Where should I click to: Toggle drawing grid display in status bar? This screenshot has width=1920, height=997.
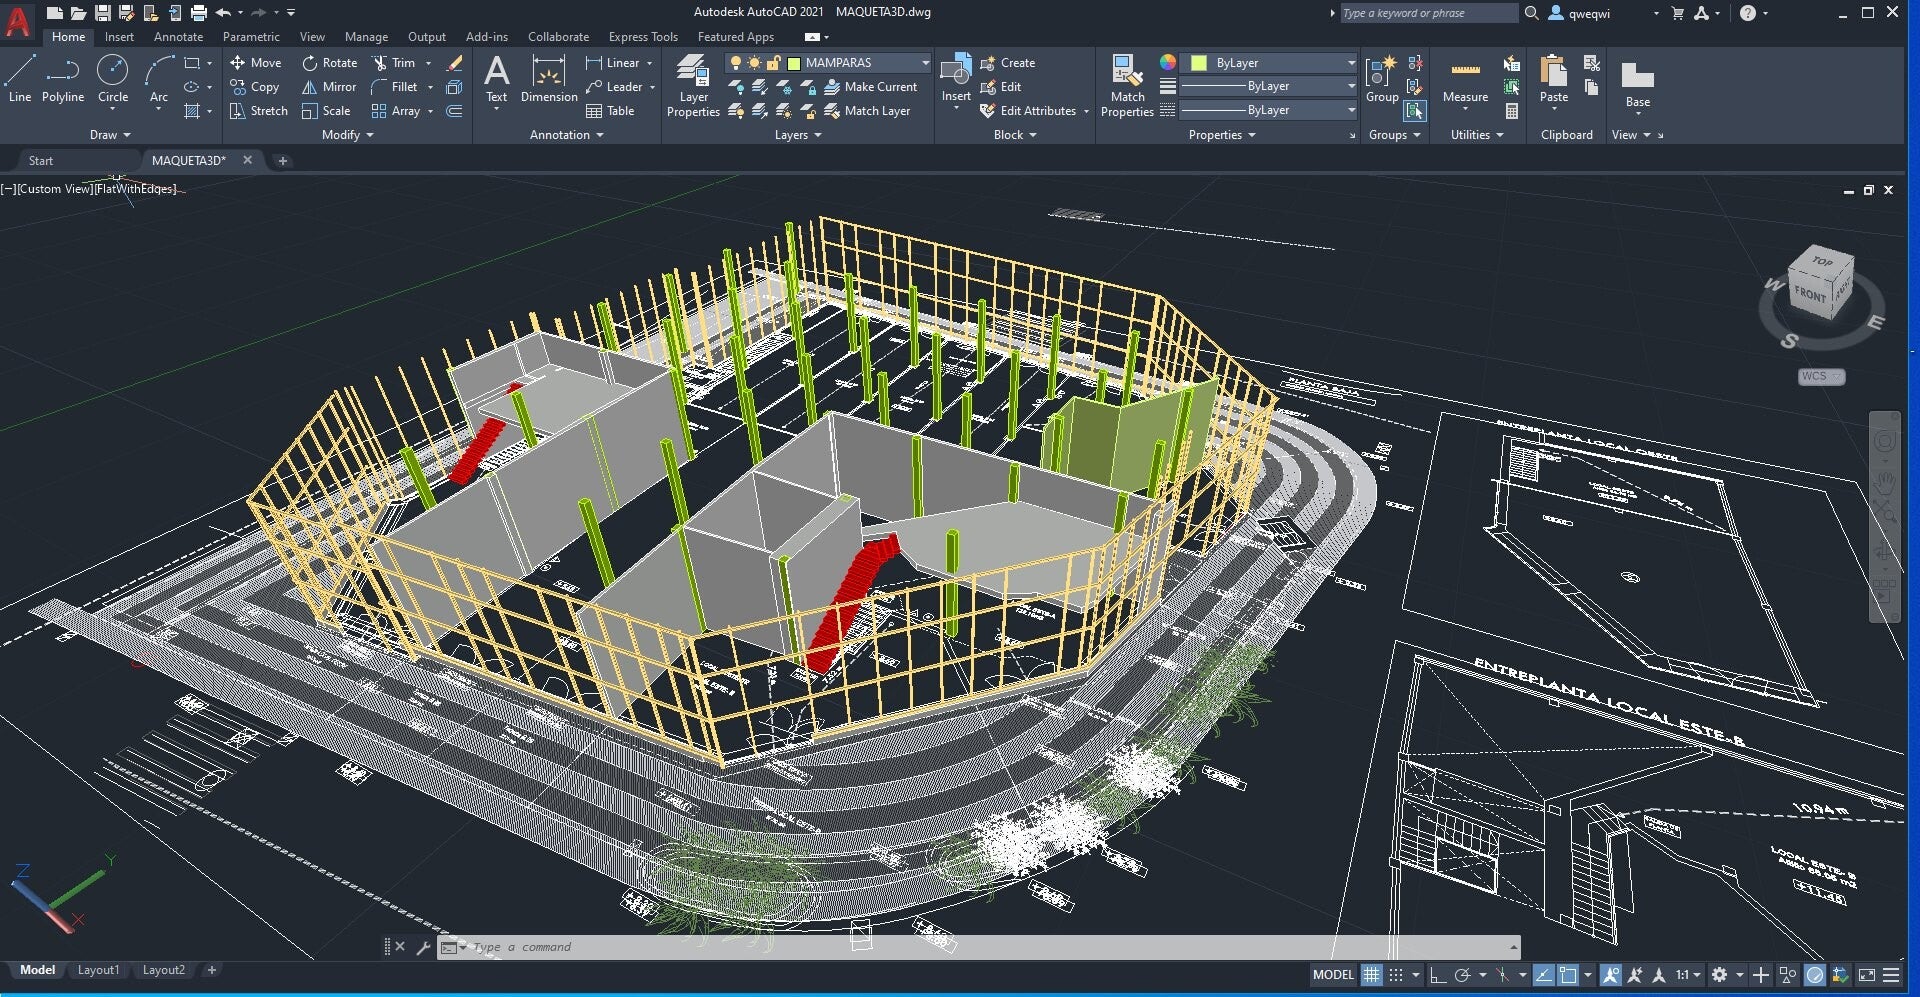pos(1371,975)
